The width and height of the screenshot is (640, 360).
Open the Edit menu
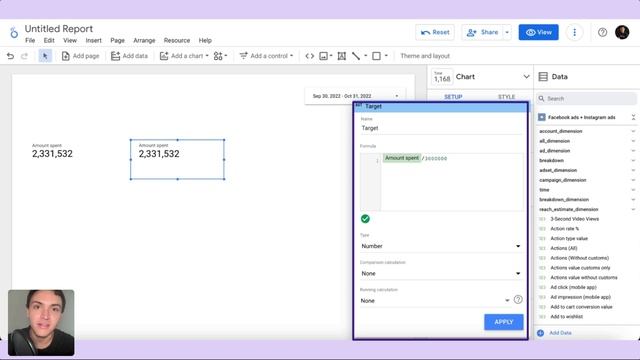(x=49, y=40)
